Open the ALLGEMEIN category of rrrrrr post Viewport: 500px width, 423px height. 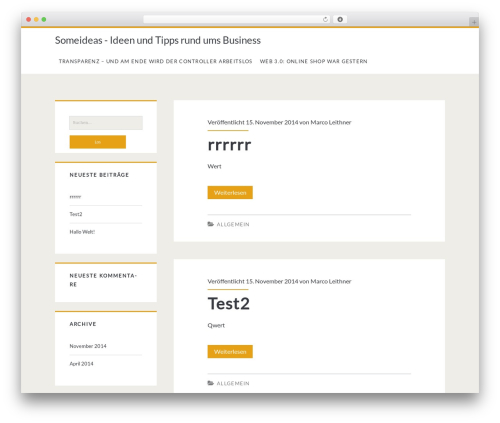(x=233, y=224)
